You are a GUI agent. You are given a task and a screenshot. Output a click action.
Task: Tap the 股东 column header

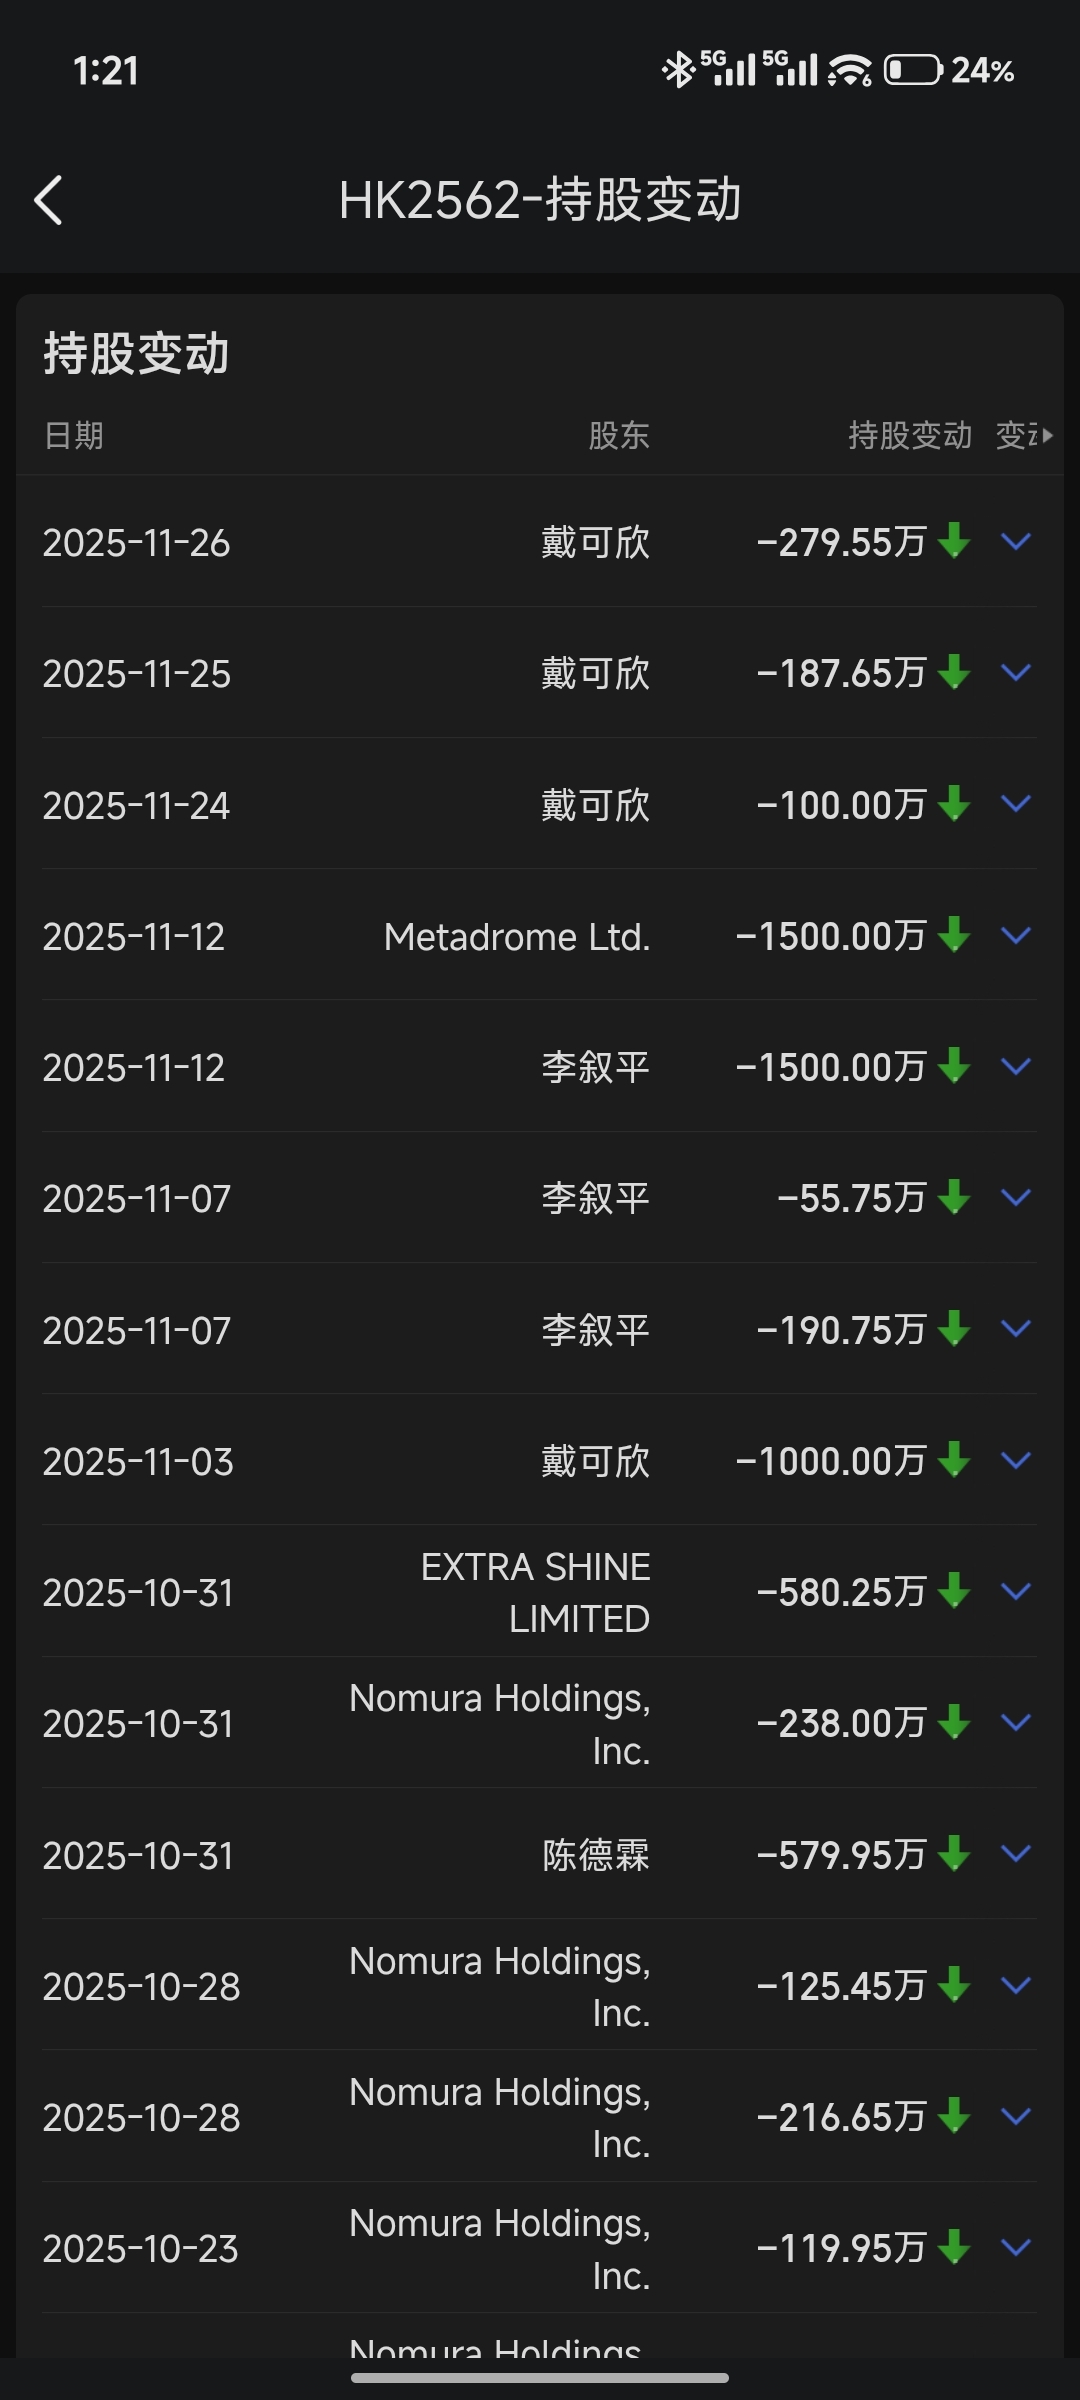click(x=619, y=435)
